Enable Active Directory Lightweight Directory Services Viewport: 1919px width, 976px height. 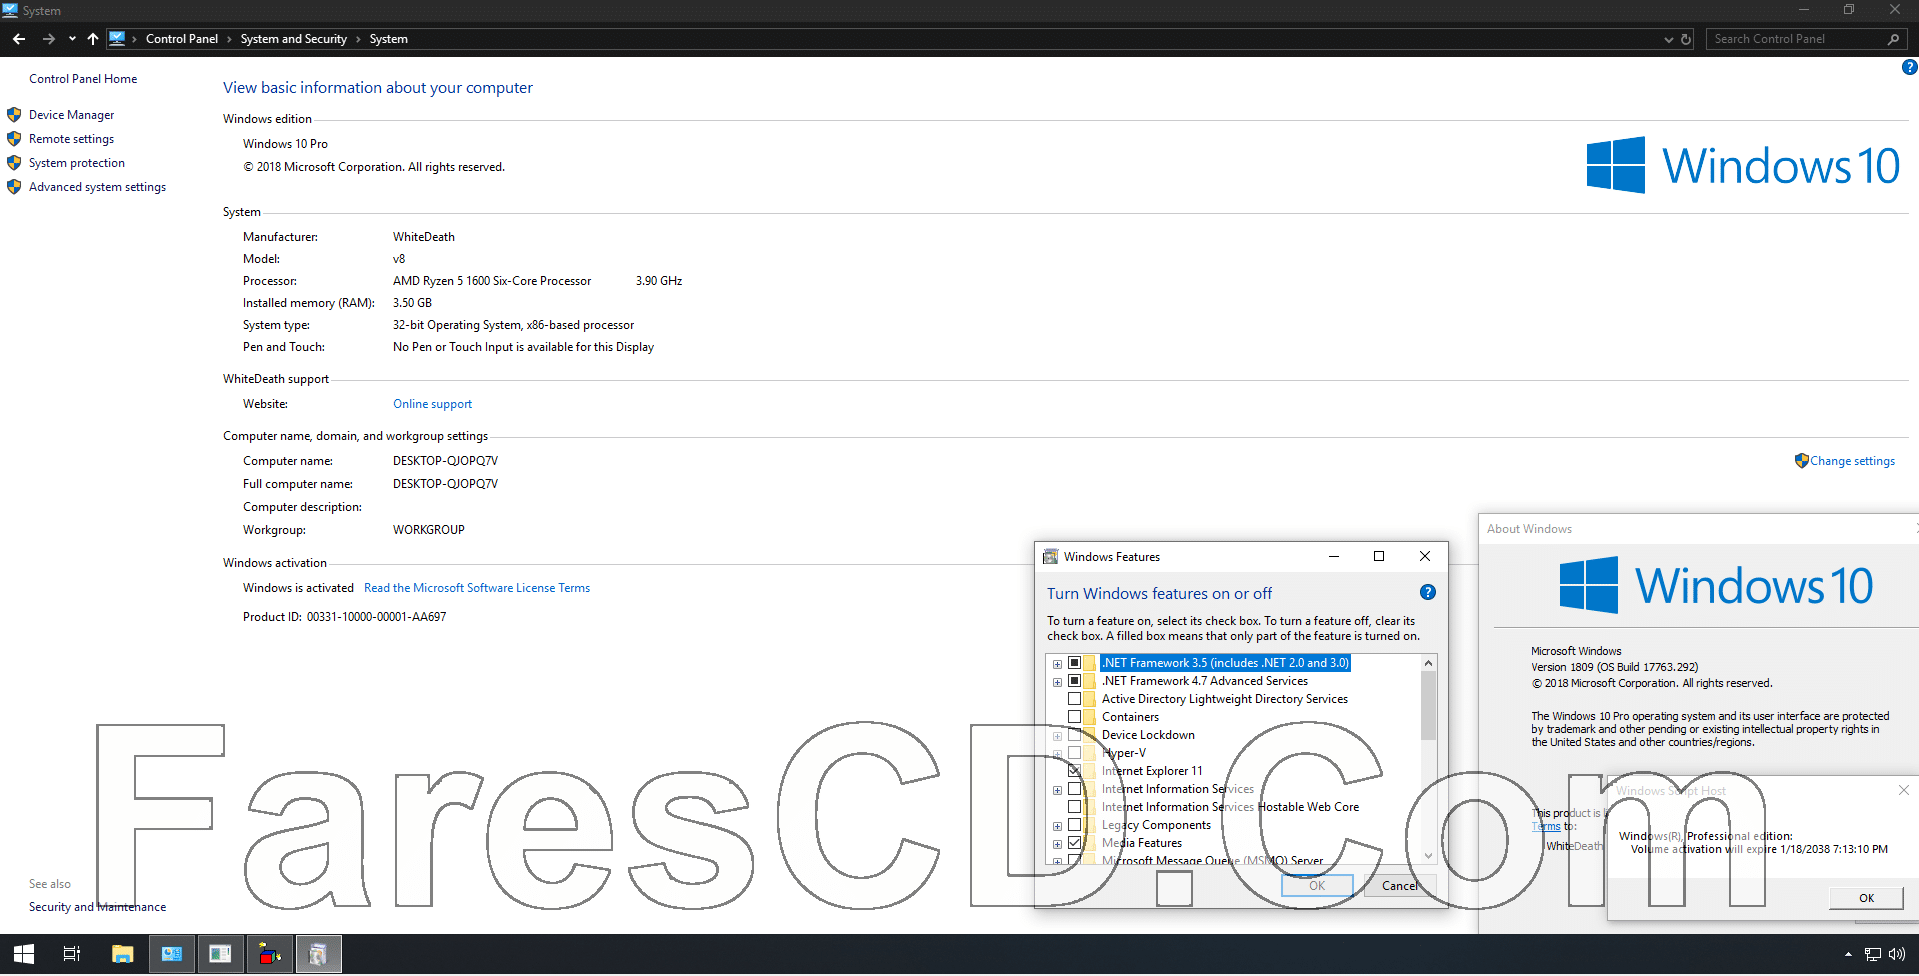[1074, 699]
